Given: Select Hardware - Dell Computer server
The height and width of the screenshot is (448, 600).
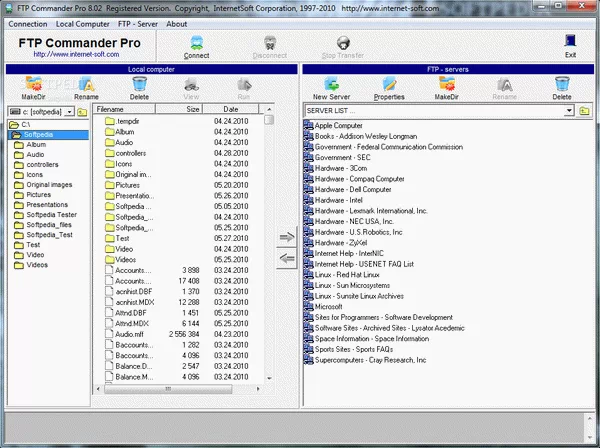Looking at the screenshot, I should (x=353, y=189).
